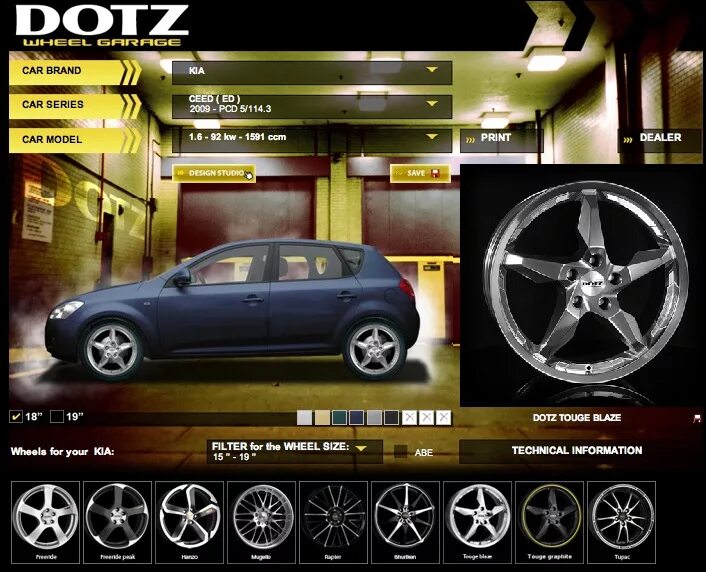
Task: Select the Mugello wheel icon
Action: (262, 522)
